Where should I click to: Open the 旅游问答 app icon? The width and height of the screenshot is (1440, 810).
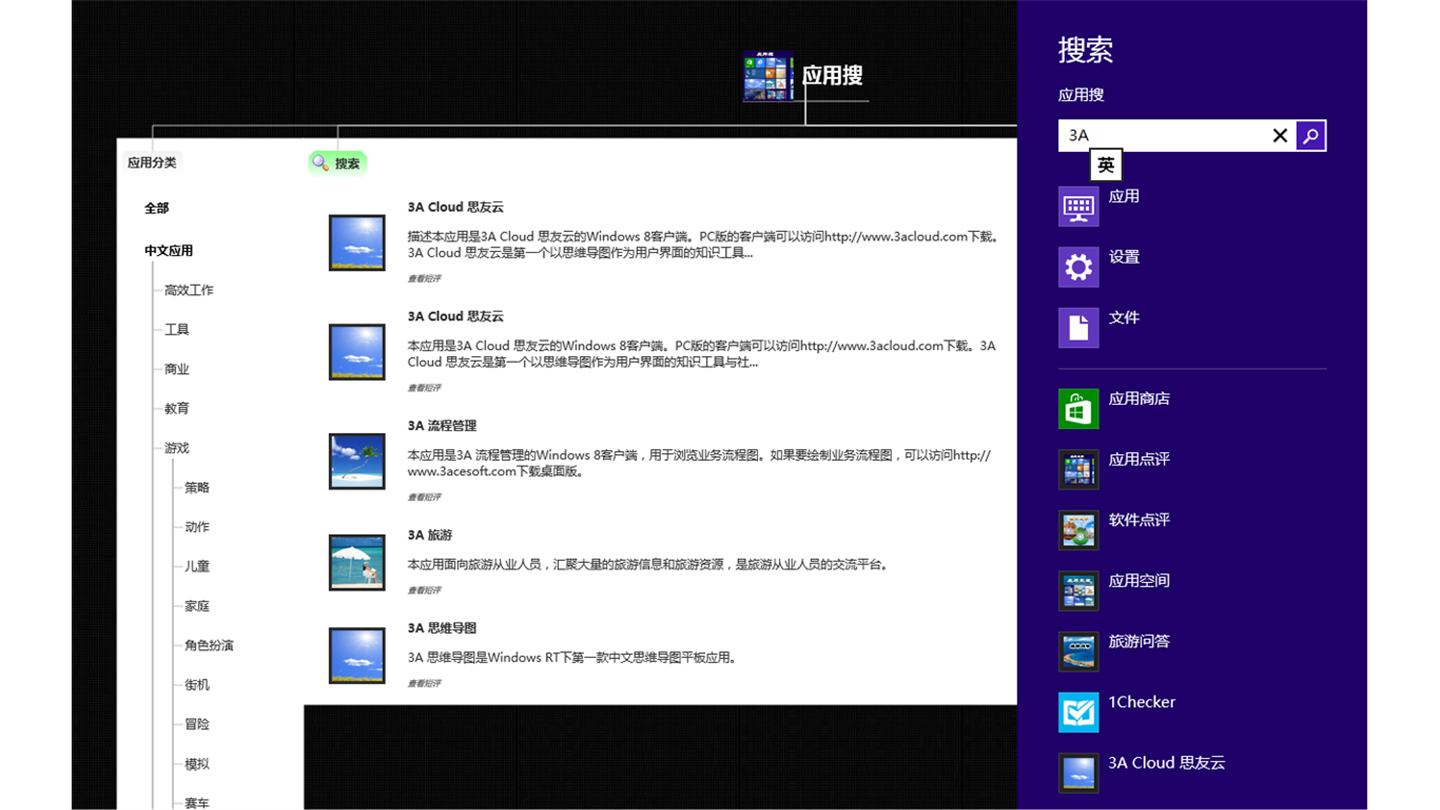pos(1078,651)
